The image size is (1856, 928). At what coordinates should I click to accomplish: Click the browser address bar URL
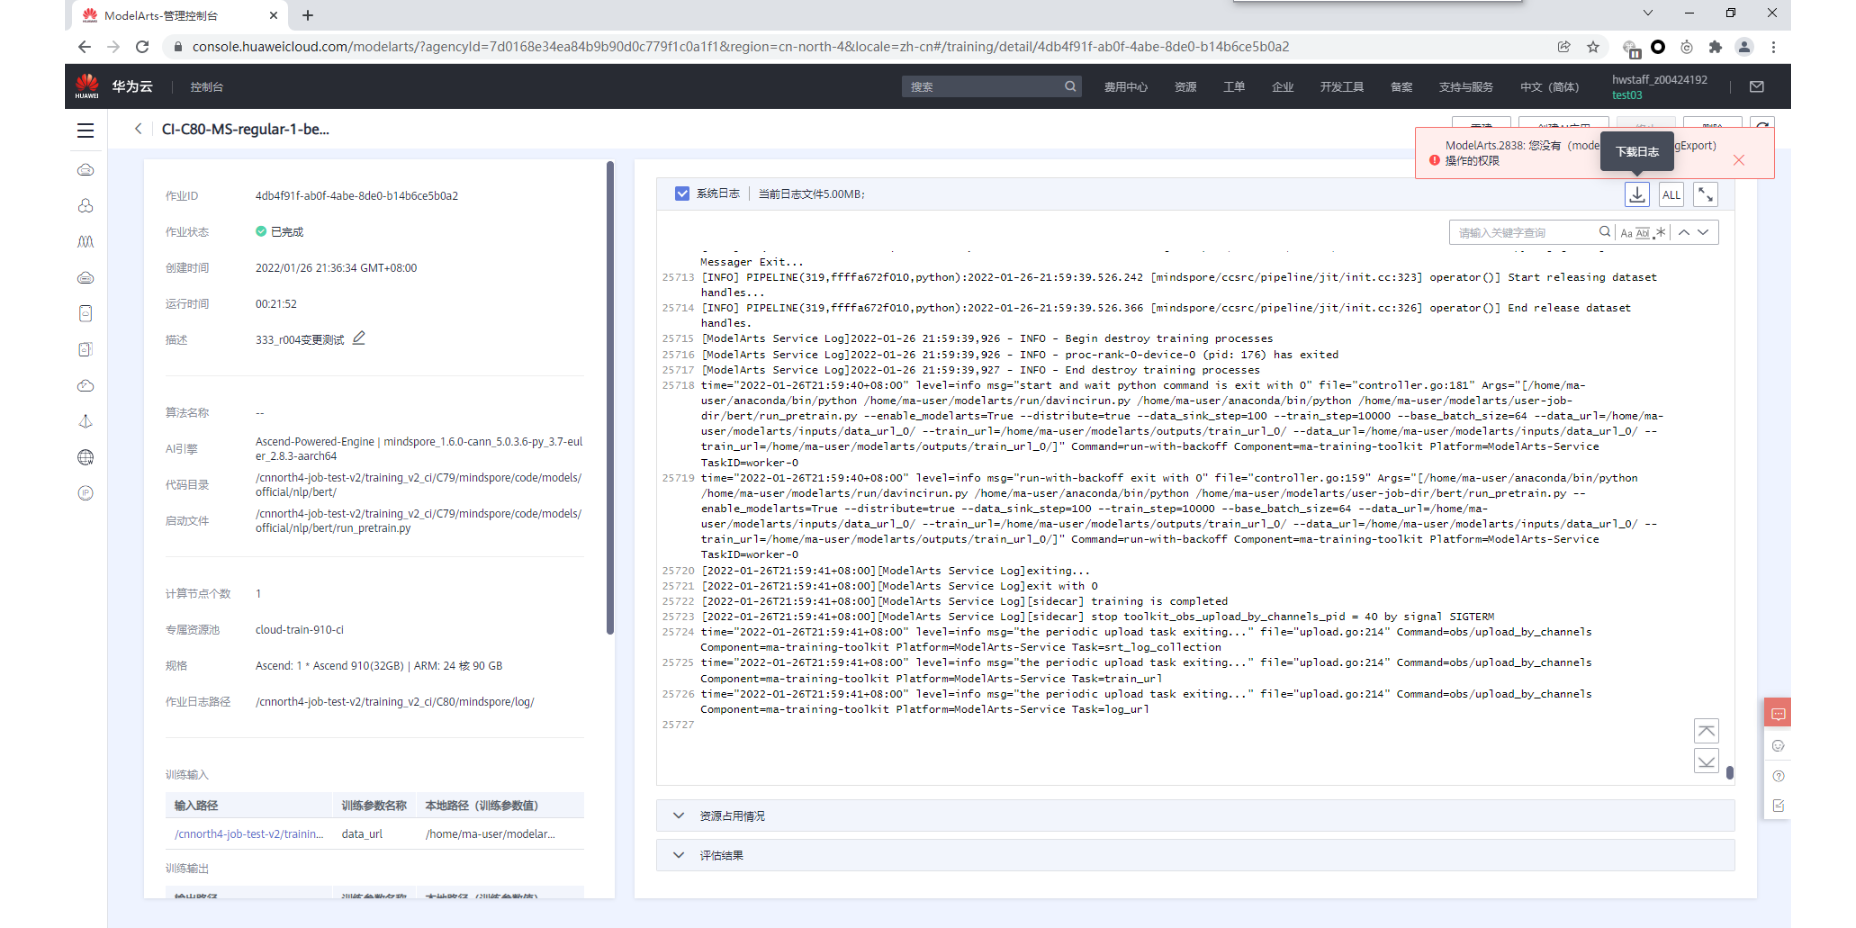tap(740, 46)
